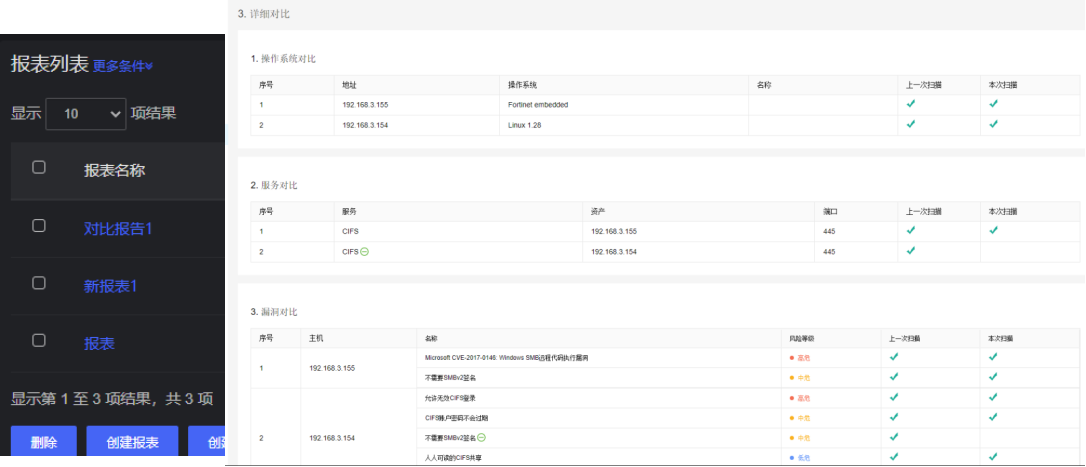Click 本次扫描 checkmark for Linux 1.28 row
Viewport: 1086px width, 467px height.
coord(993,124)
